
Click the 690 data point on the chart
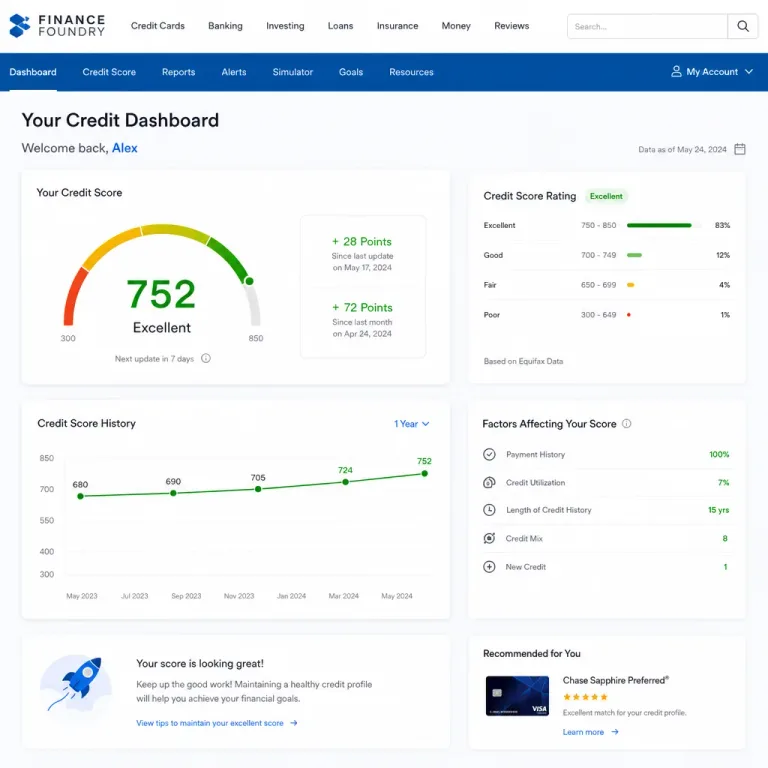pos(173,493)
